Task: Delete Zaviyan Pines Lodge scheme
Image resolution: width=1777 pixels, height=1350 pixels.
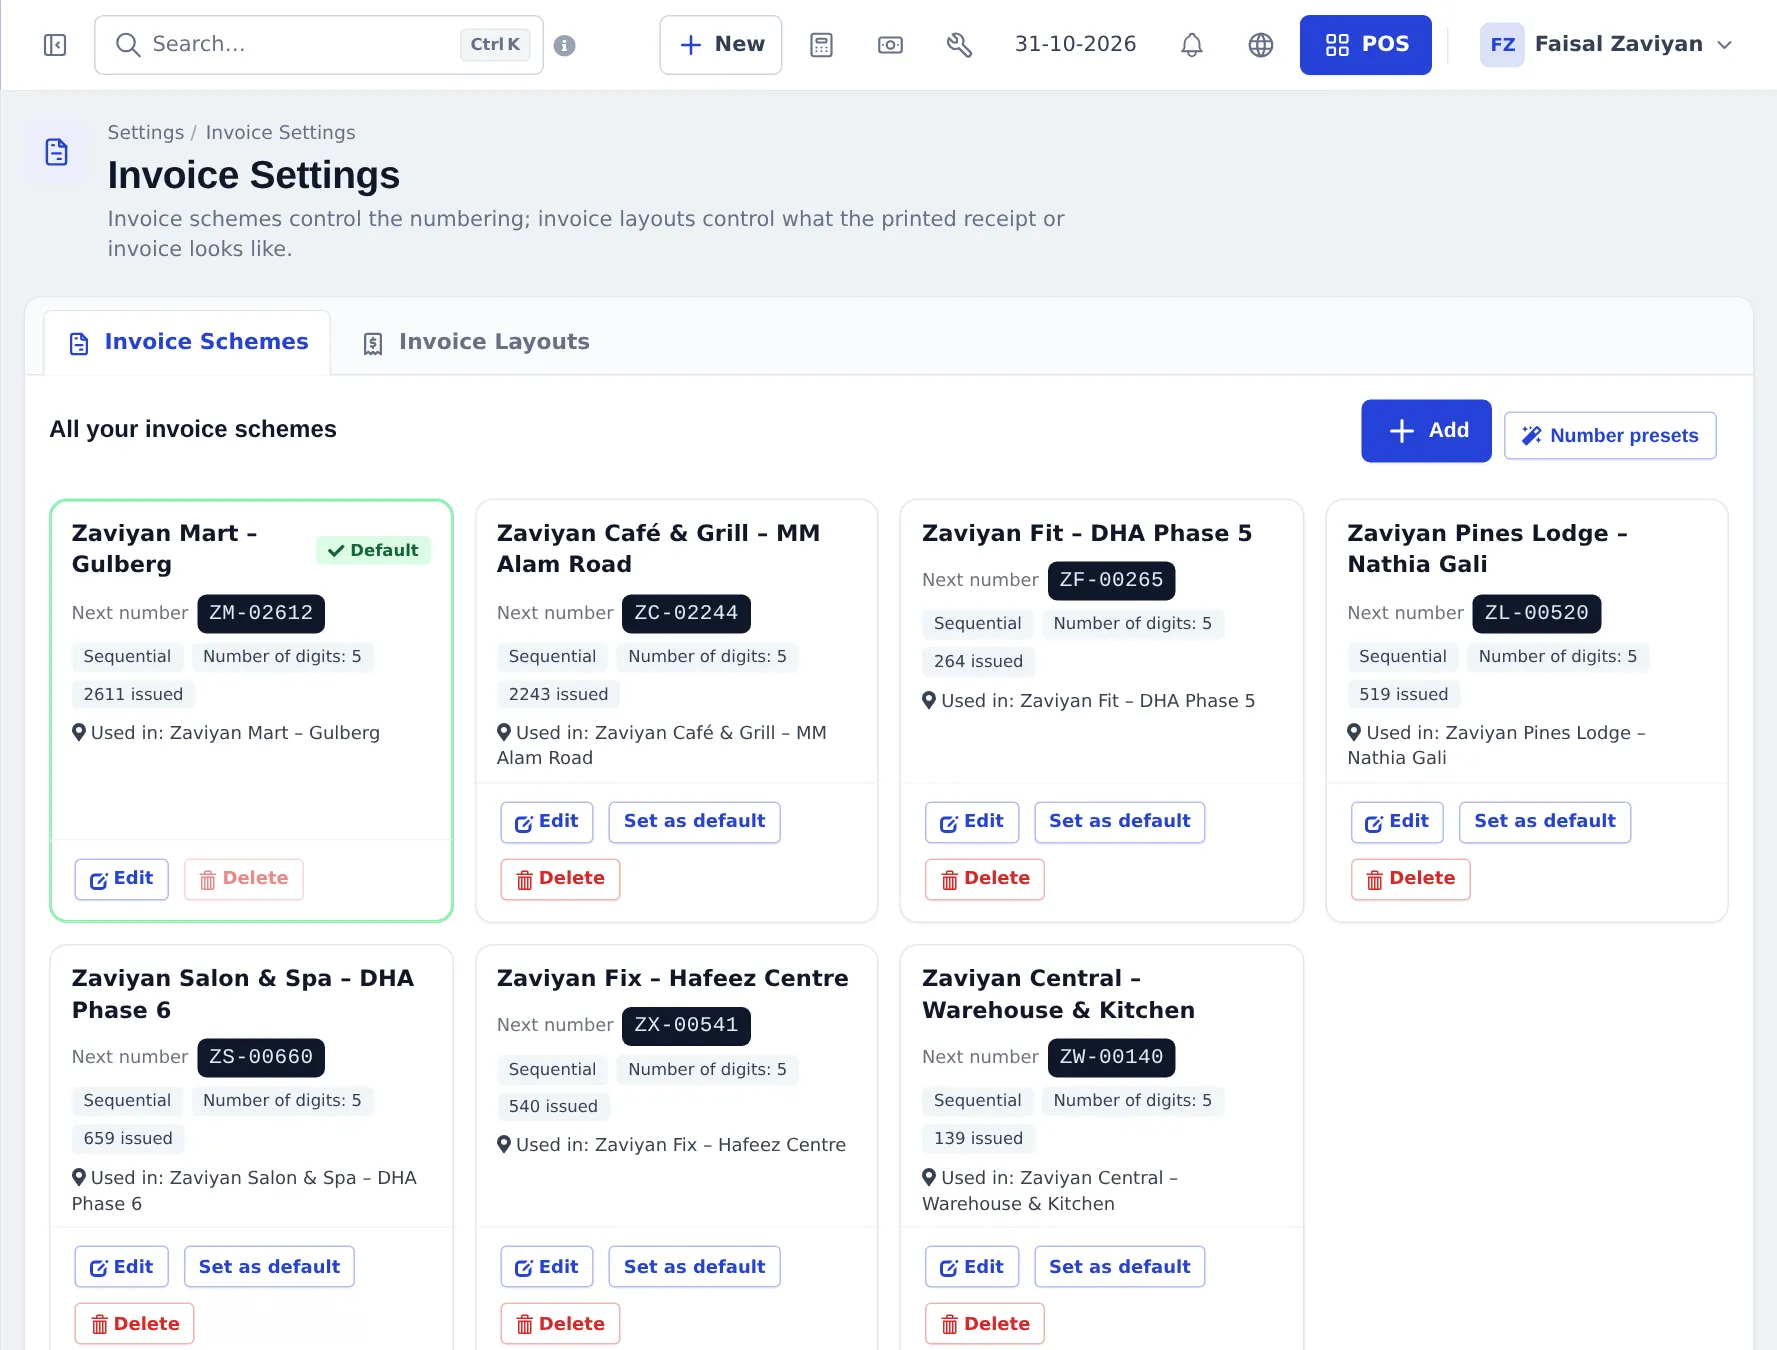Action: pos(1411,879)
